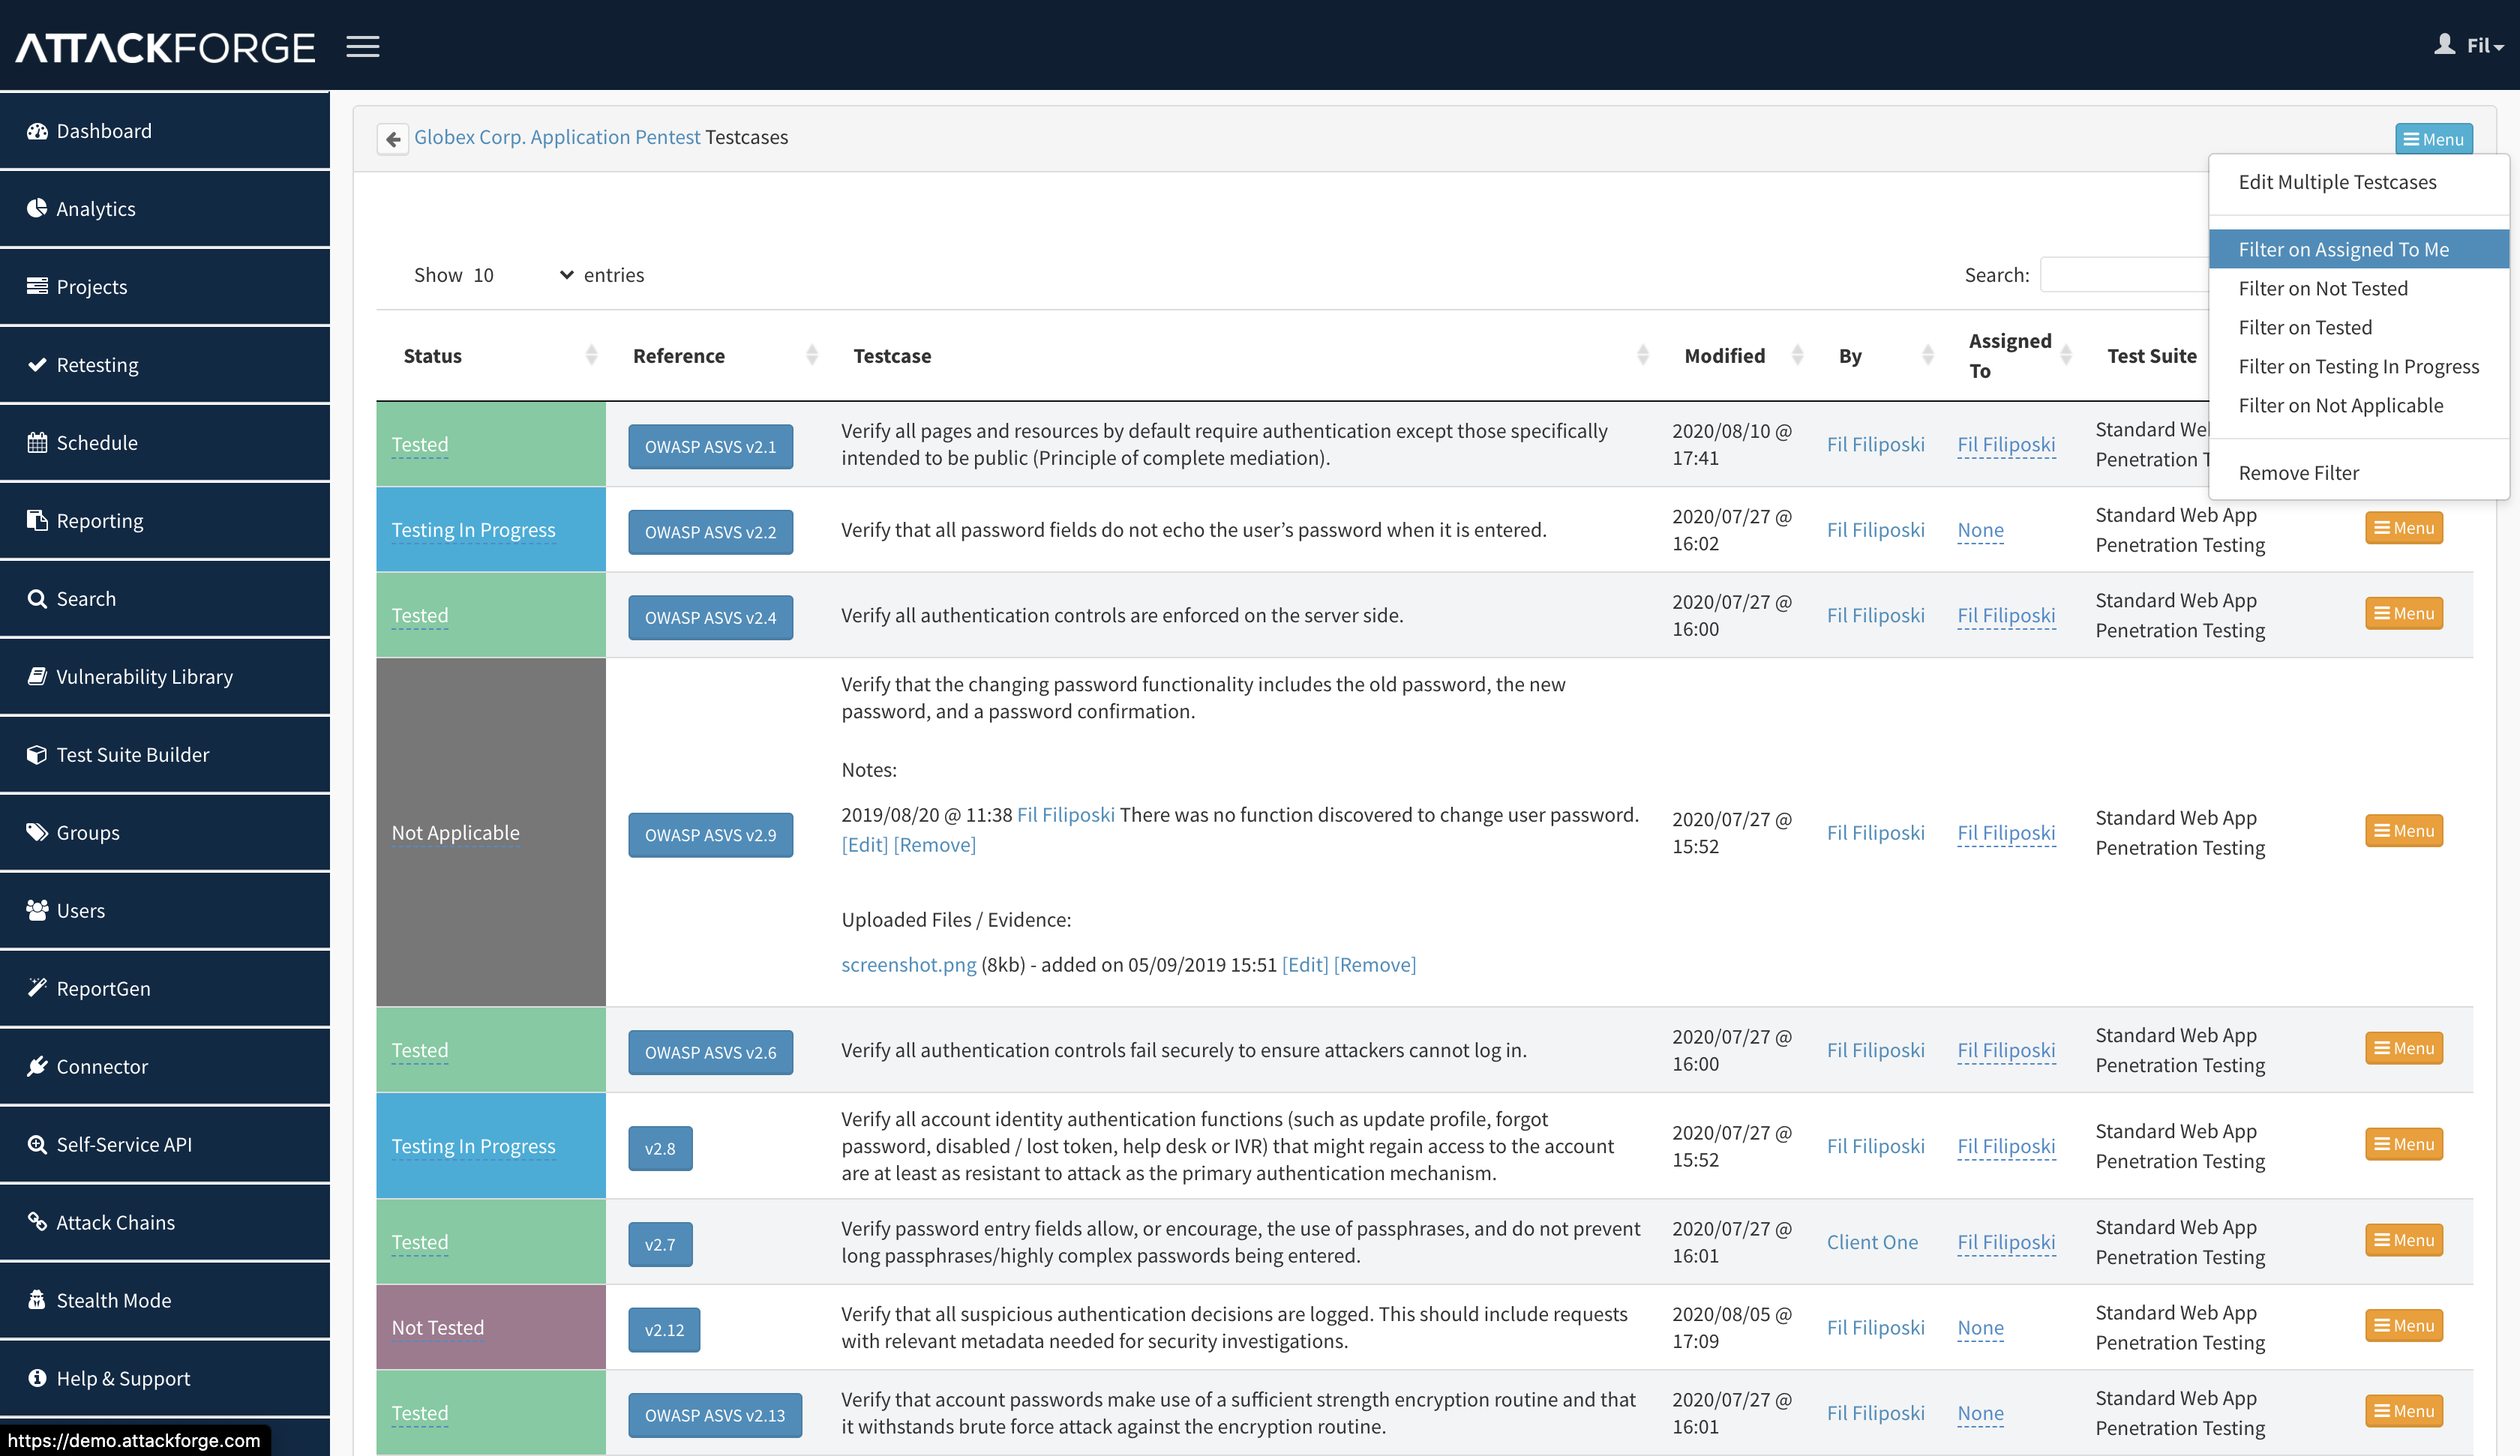Click the v2.12 reference badge

point(664,1330)
